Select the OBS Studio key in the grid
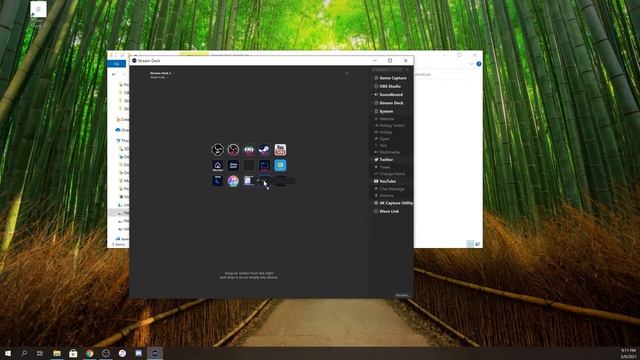 click(218, 149)
